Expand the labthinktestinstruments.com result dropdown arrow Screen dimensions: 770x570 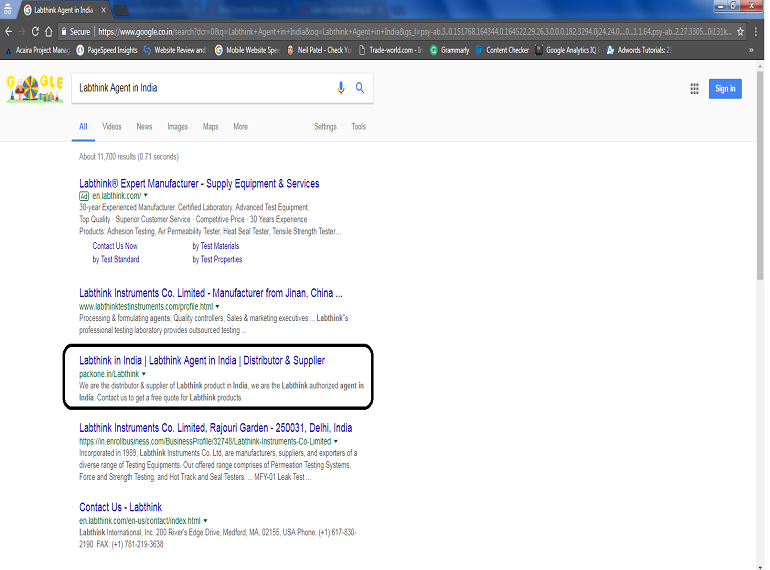218,306
